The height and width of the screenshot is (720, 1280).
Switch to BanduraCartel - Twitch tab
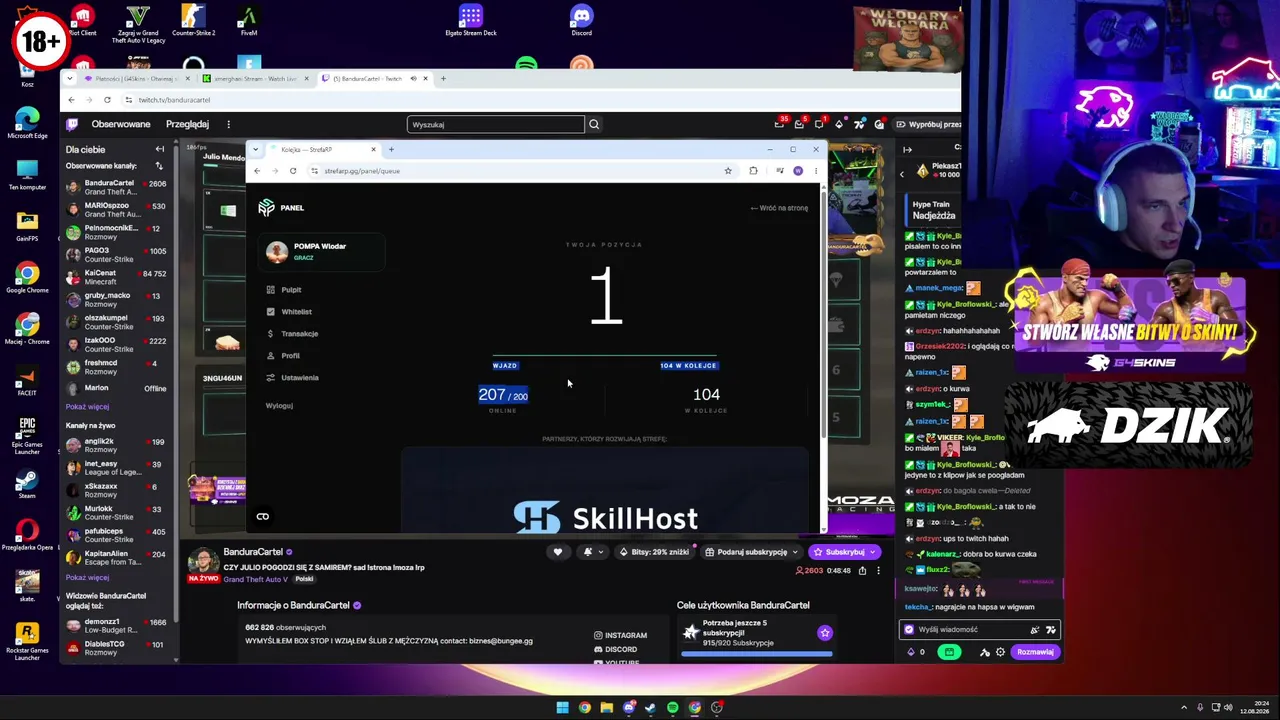375,79
